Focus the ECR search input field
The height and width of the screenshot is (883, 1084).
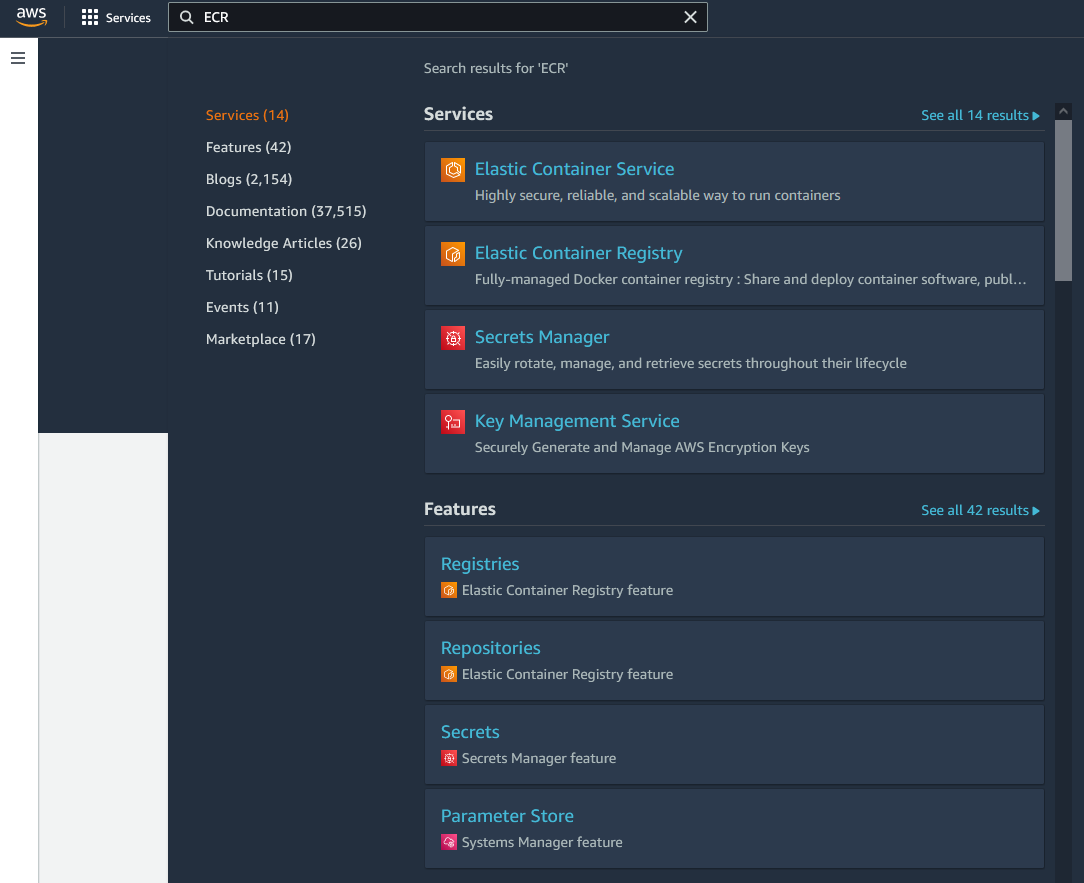(x=438, y=17)
